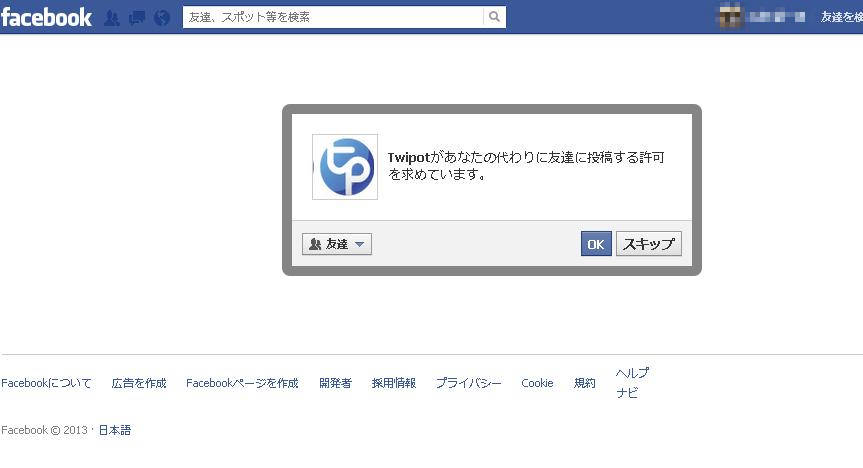863x468 pixels.
Task: Click the Twipot app logo thumbnail
Action: (345, 167)
